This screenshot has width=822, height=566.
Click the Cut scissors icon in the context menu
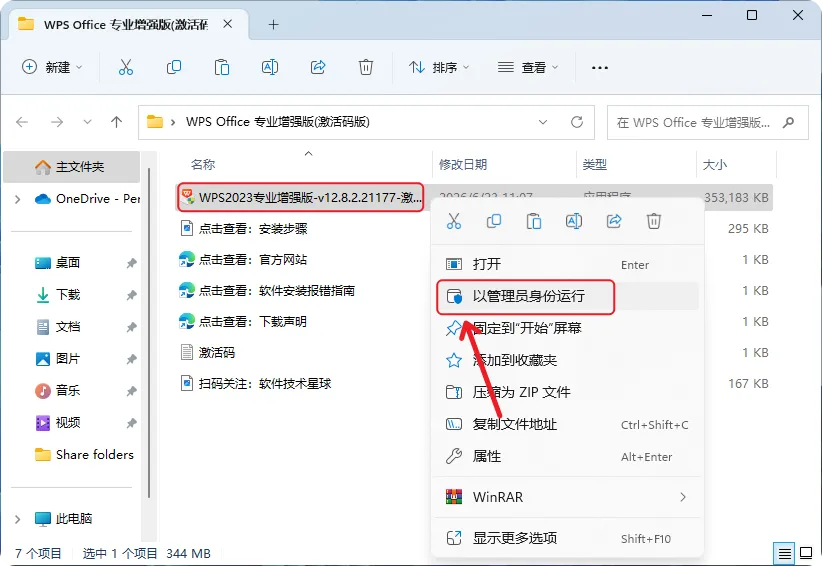[x=454, y=221]
